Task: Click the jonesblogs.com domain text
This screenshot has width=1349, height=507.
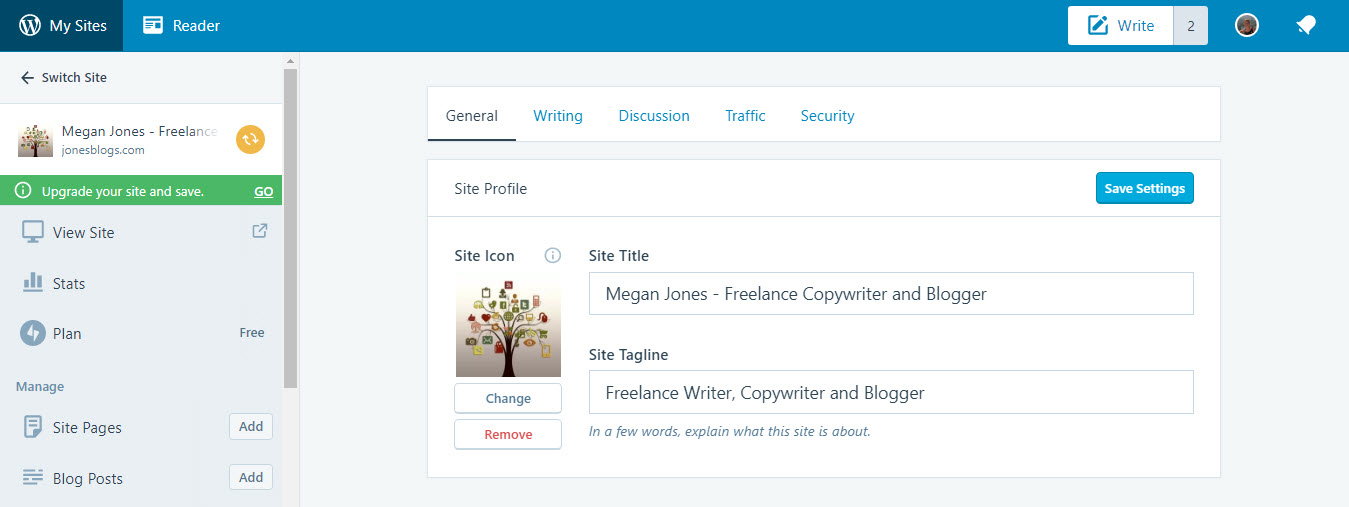Action: pos(103,150)
